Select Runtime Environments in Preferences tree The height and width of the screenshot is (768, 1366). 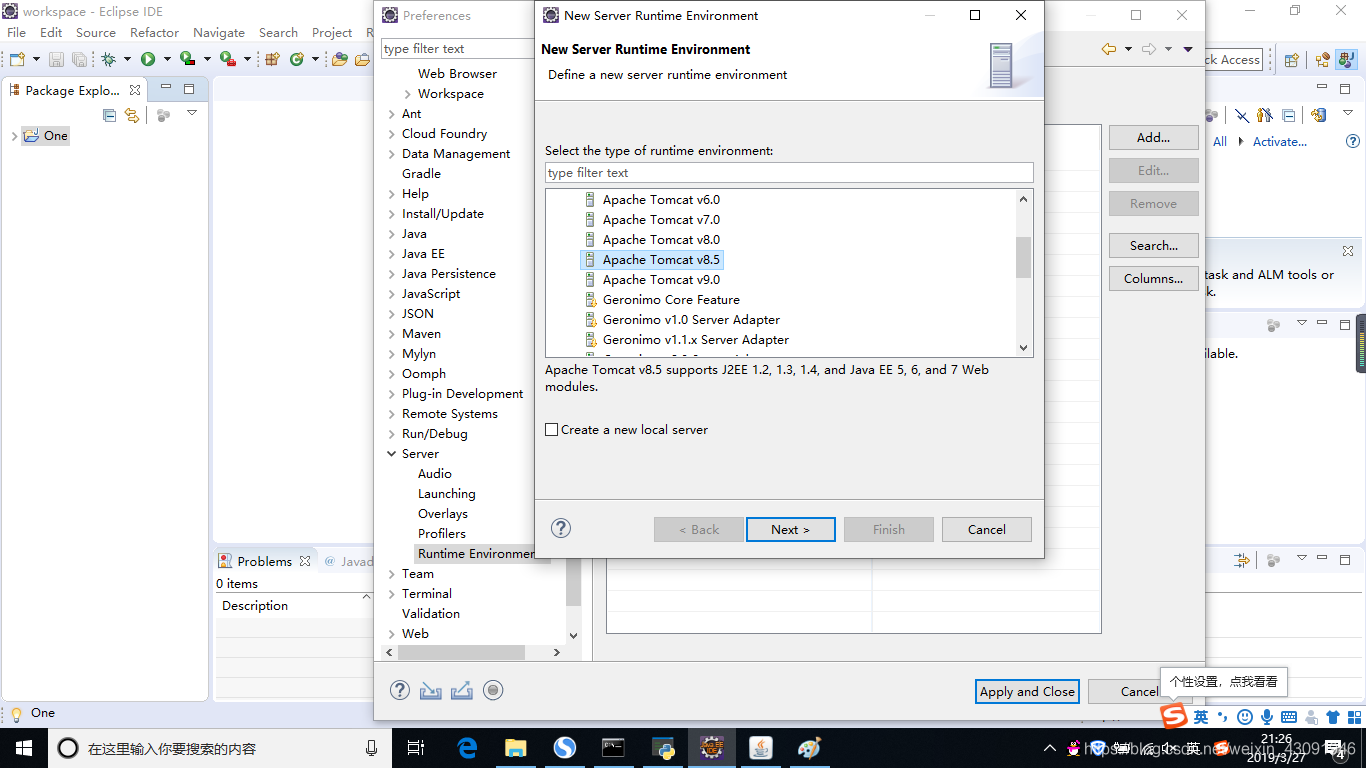[476, 554]
